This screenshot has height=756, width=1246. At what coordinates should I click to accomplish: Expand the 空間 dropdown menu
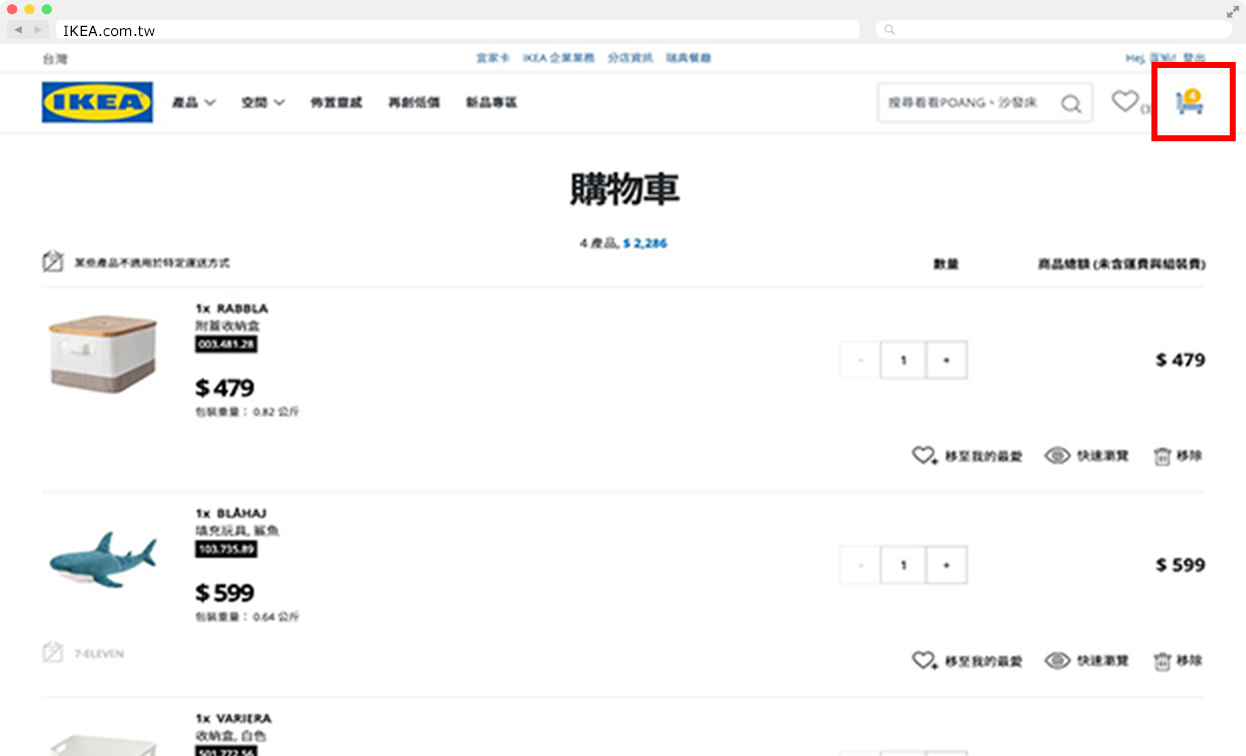[x=262, y=103]
